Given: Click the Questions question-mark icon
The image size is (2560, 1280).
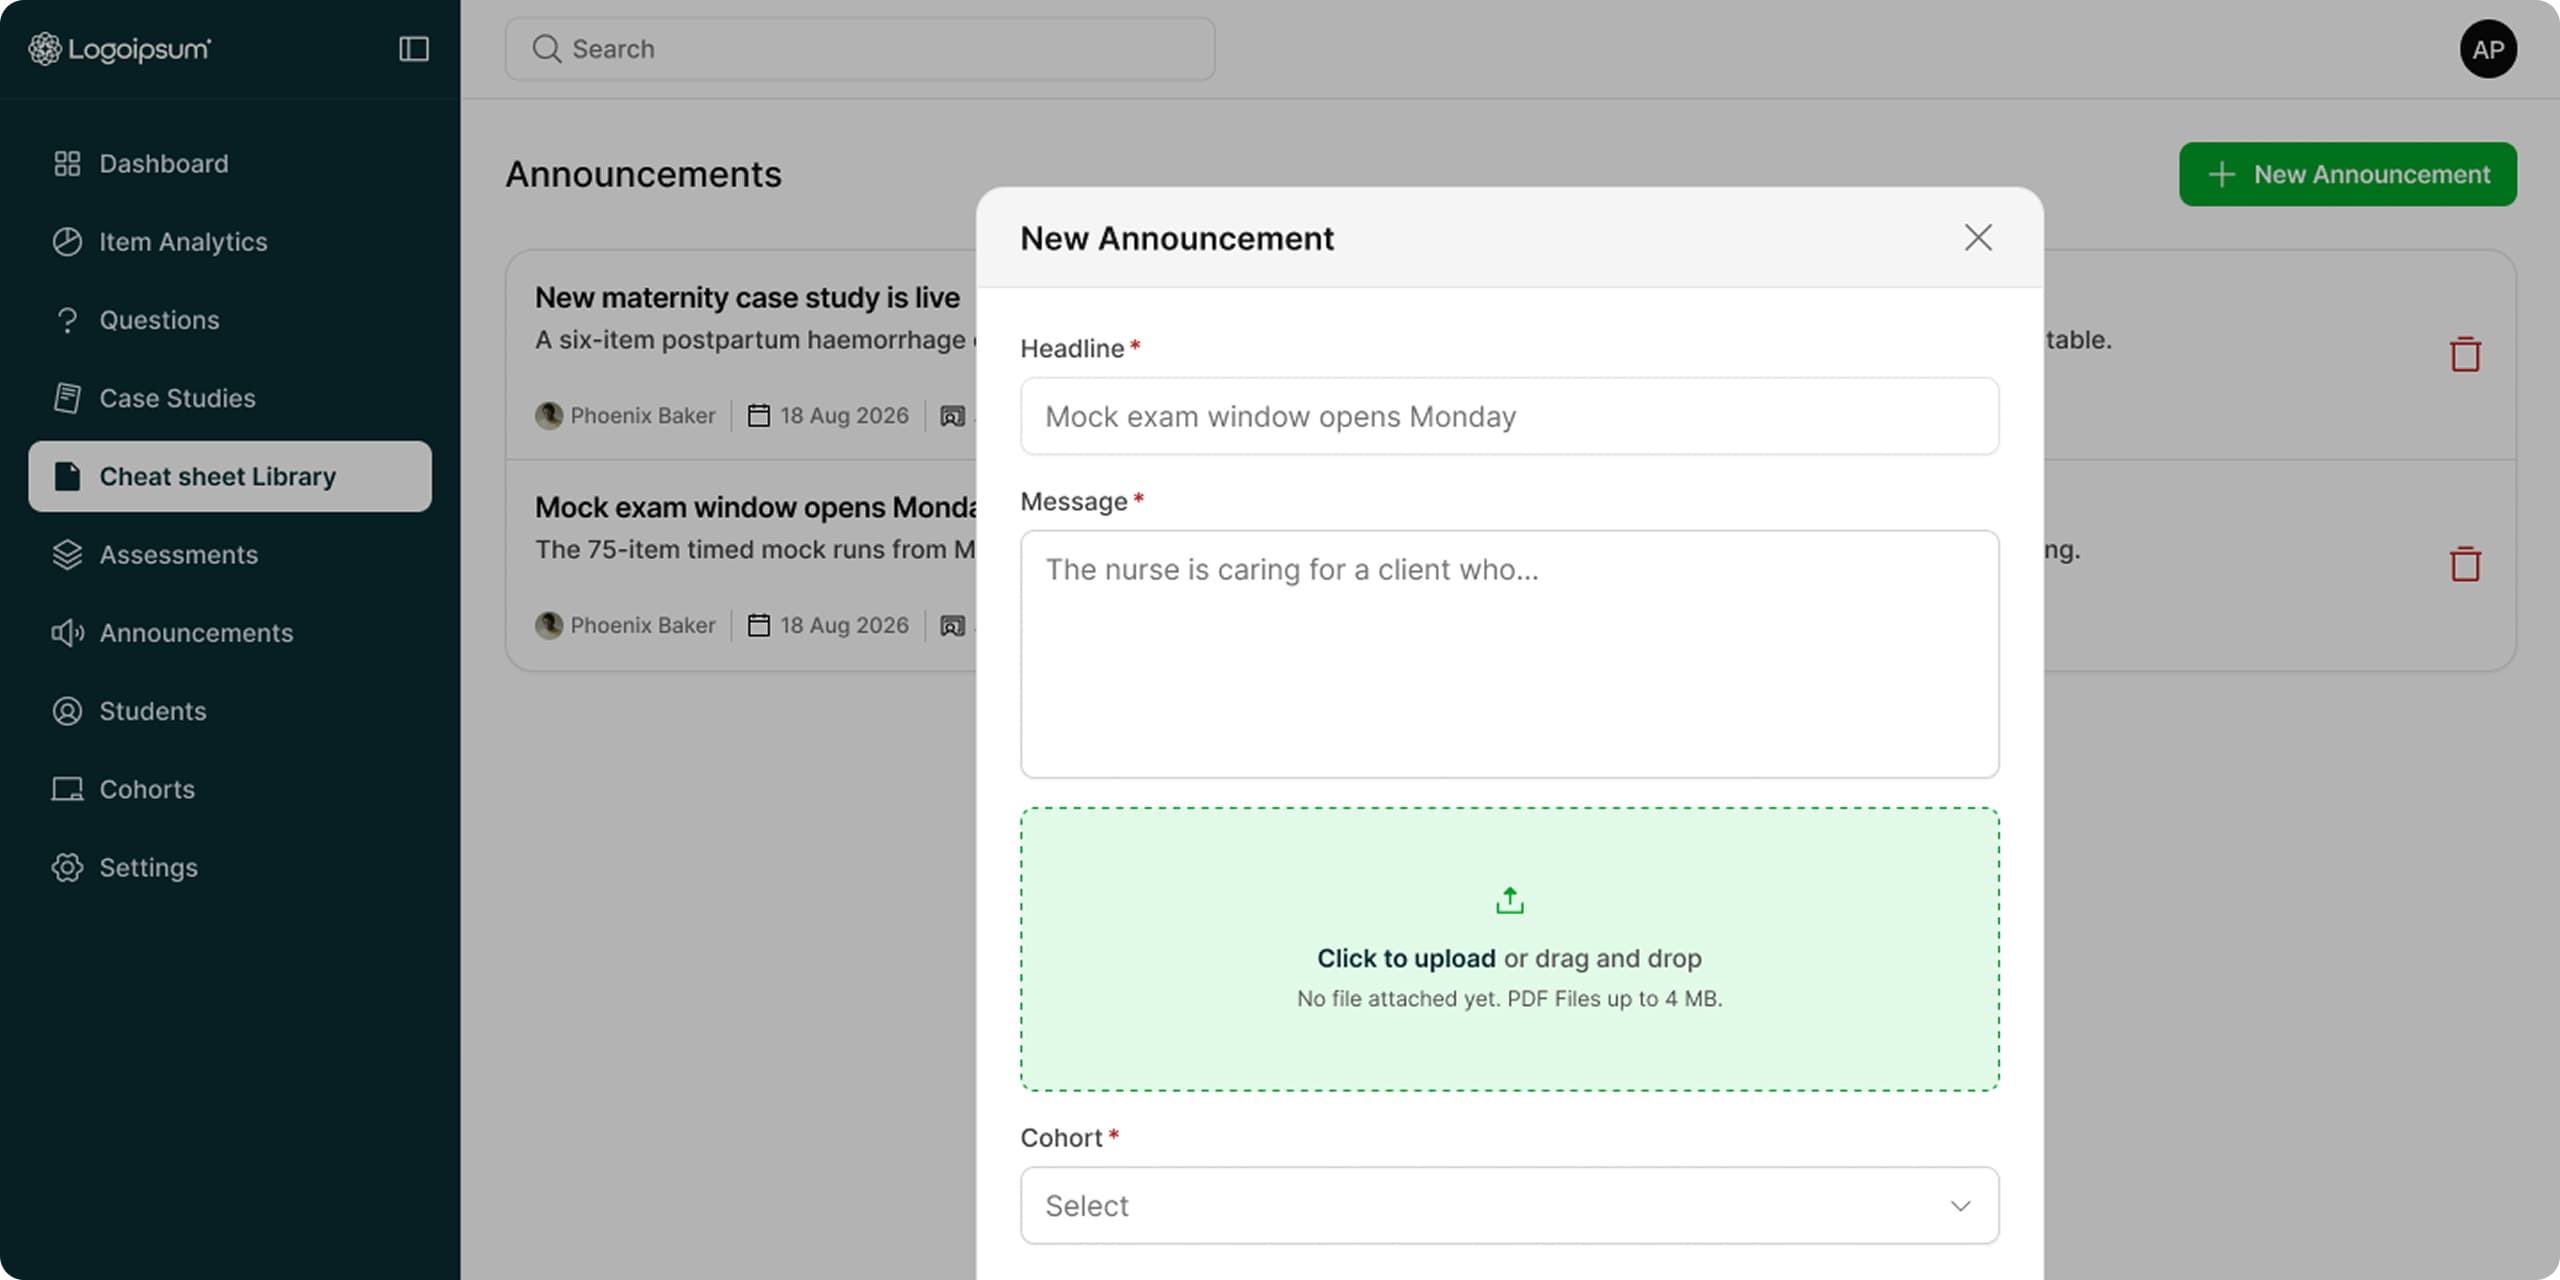Looking at the screenshot, I should tap(67, 320).
